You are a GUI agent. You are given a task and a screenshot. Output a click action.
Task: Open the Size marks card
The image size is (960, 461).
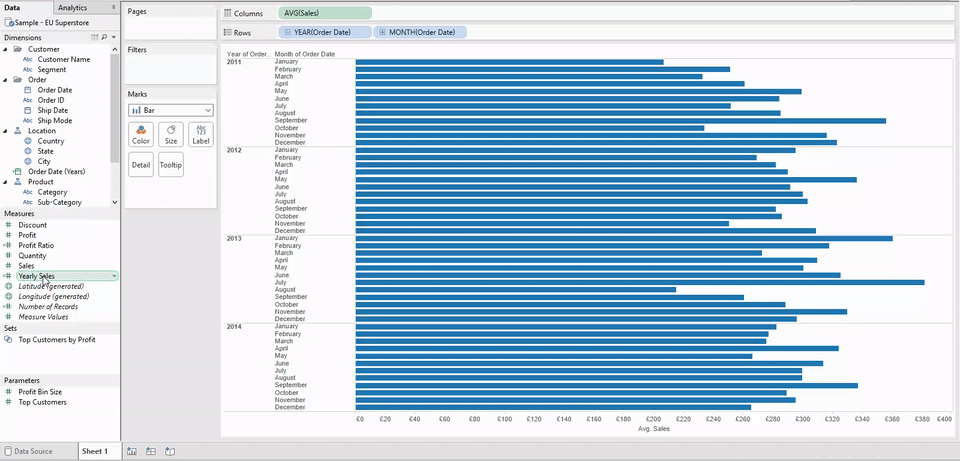tap(170, 134)
